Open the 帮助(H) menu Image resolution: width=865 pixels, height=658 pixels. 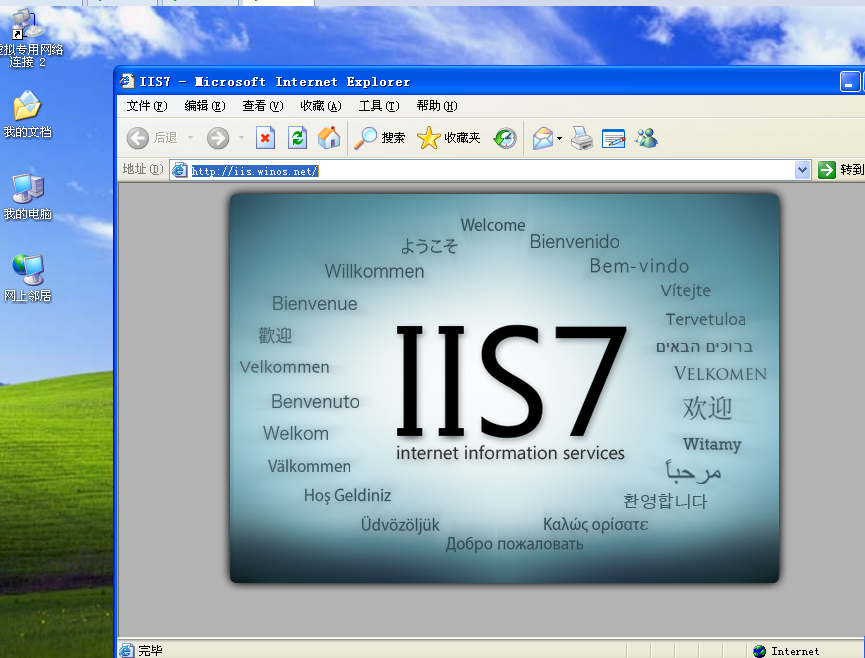tap(437, 106)
